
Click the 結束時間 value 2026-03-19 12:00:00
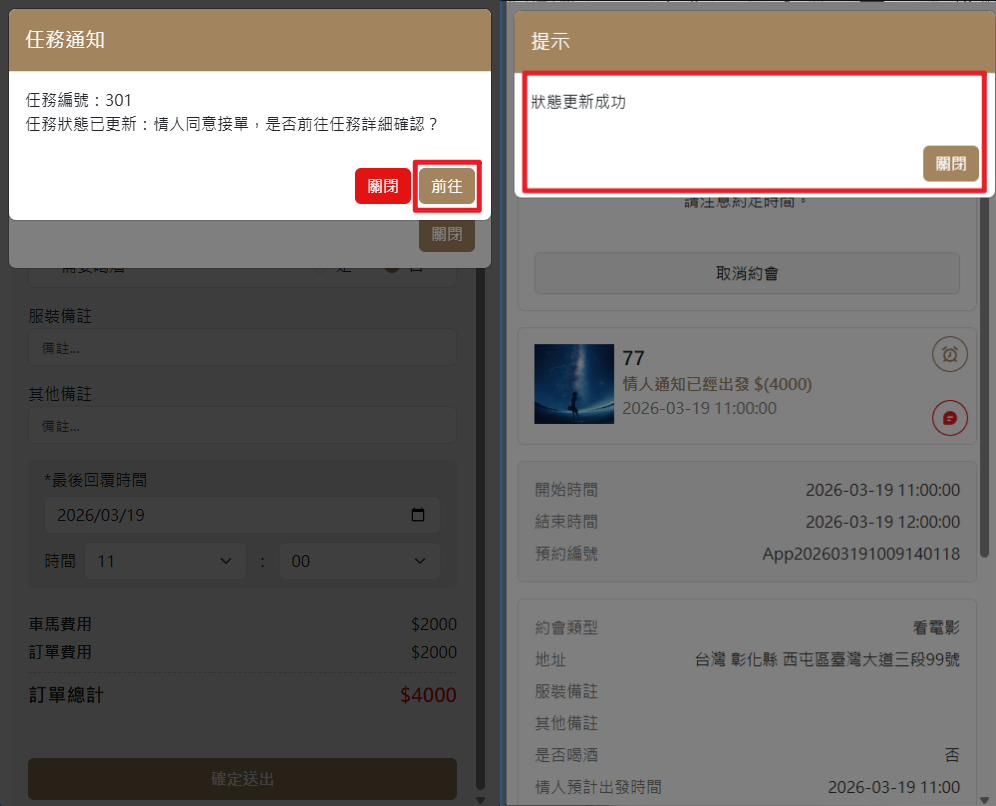point(882,521)
